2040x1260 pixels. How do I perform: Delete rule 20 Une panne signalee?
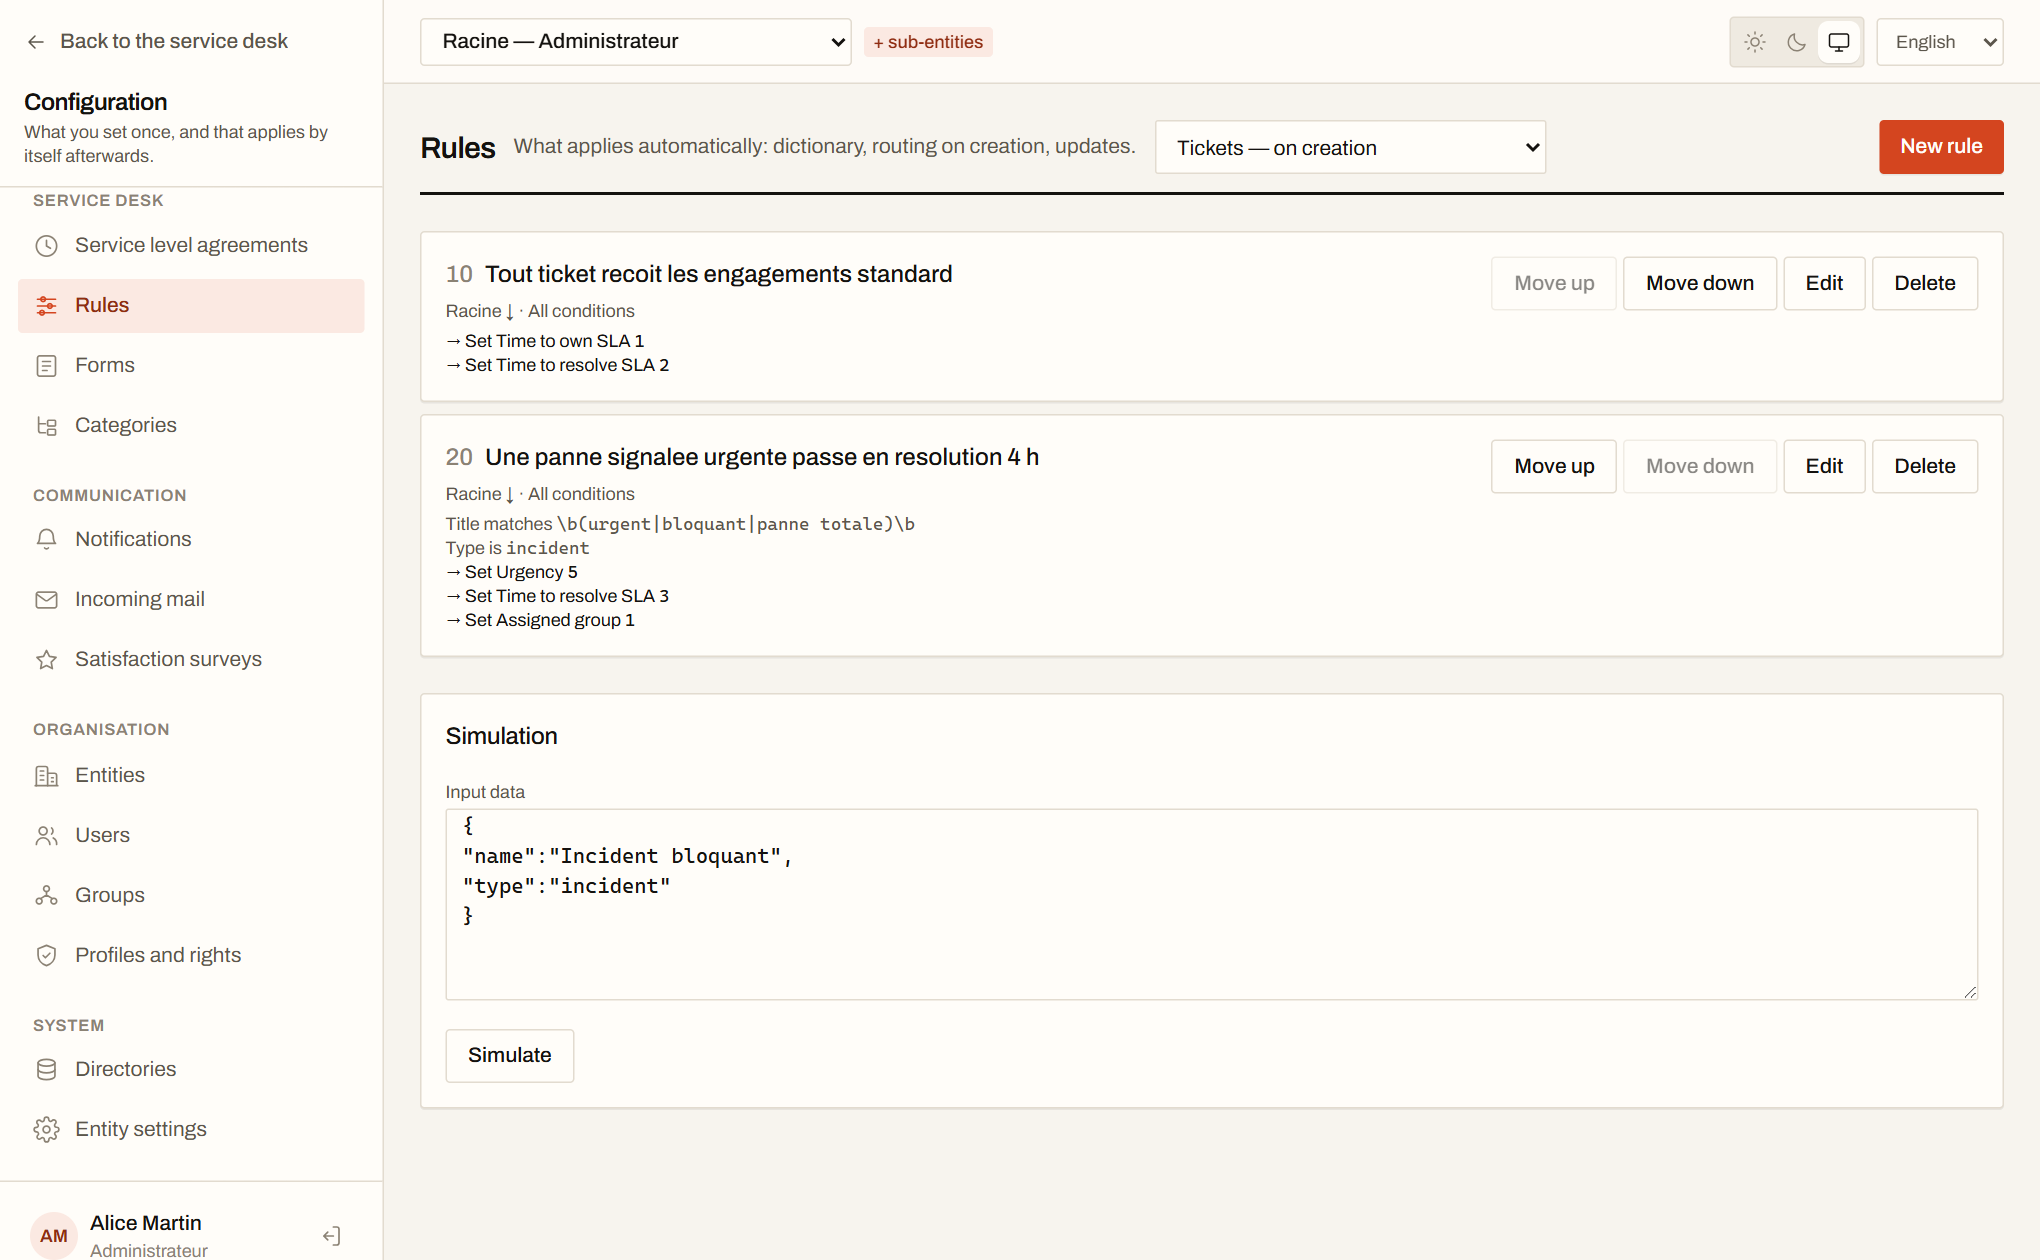[1925, 467]
